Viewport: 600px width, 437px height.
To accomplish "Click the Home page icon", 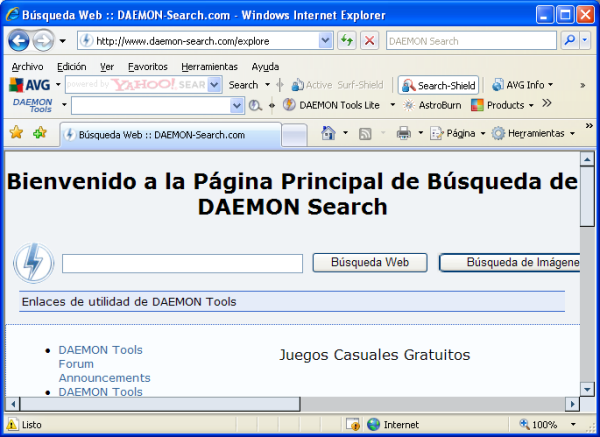I will (327, 133).
